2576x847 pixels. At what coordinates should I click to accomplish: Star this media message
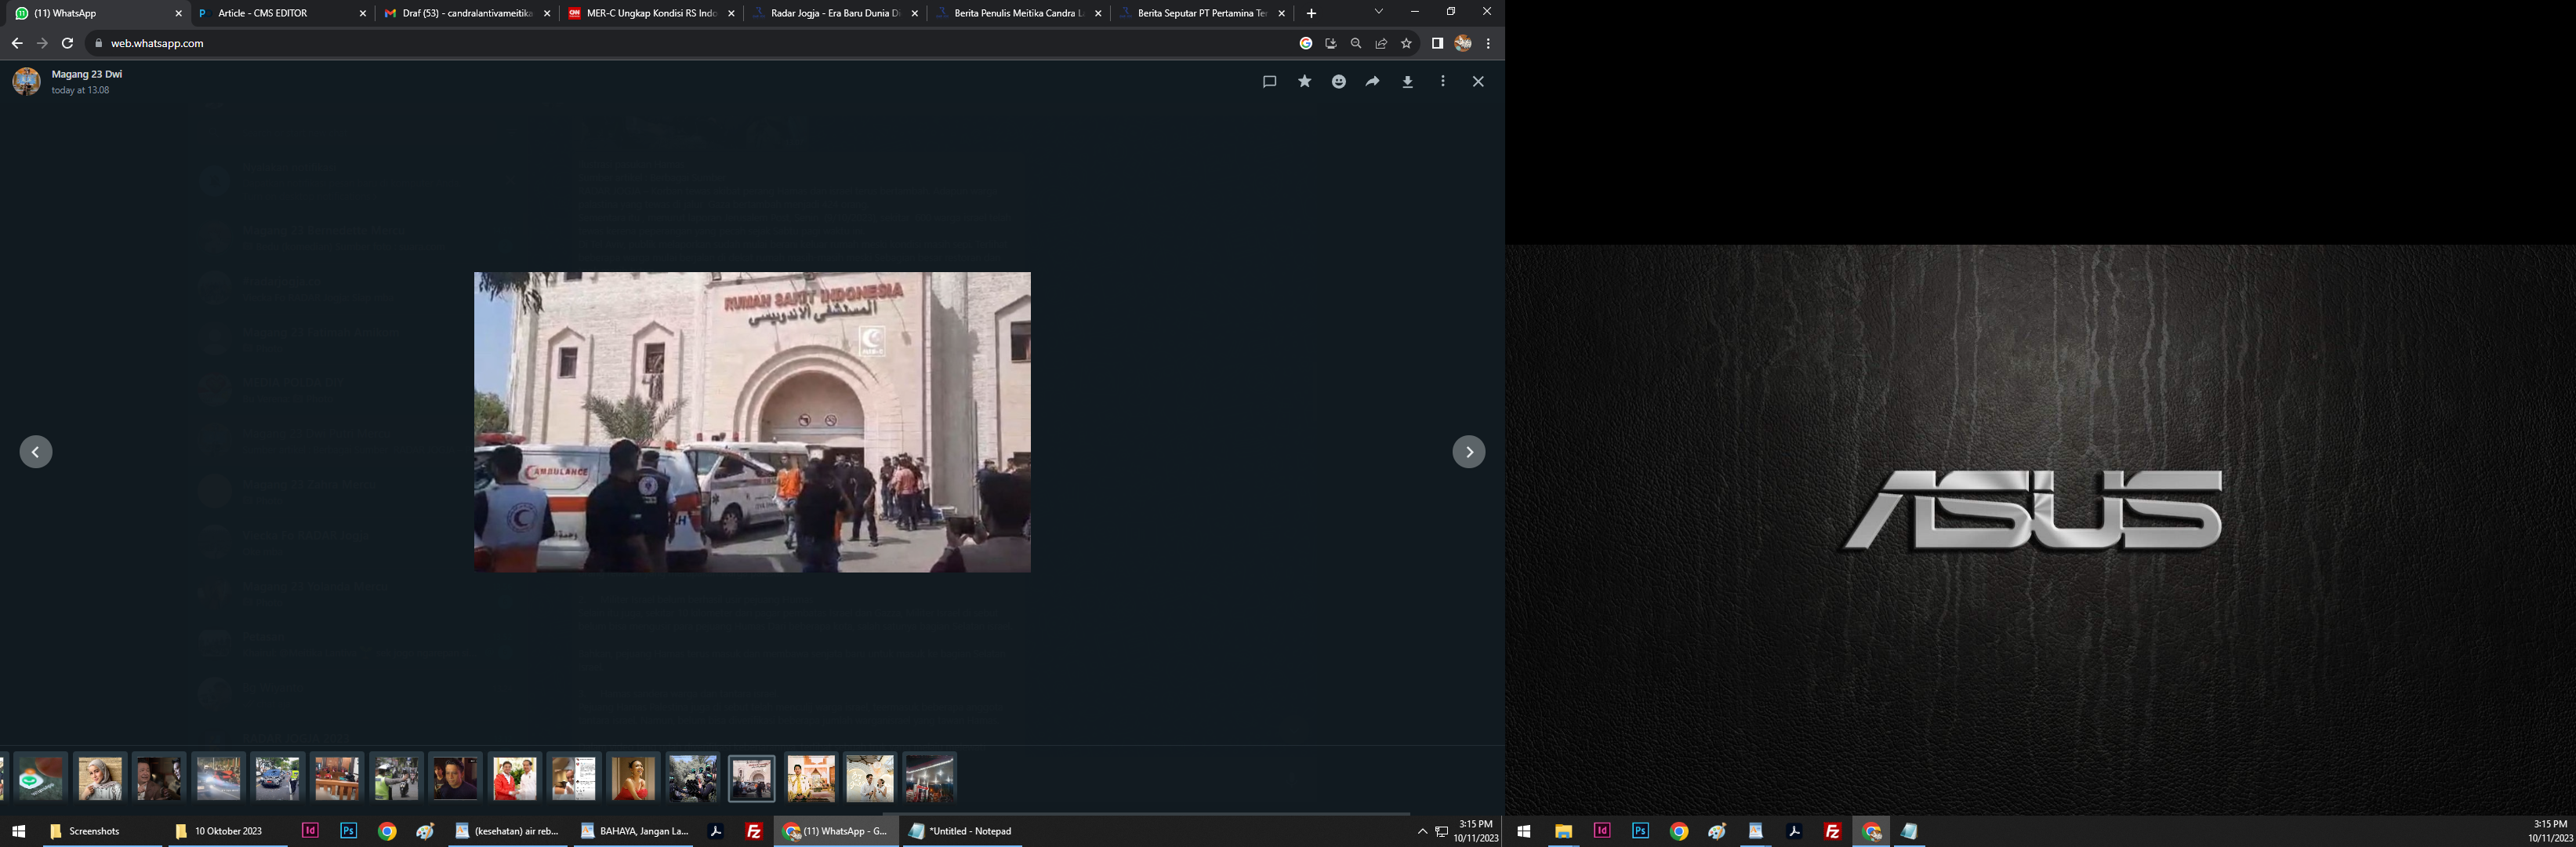(1304, 82)
